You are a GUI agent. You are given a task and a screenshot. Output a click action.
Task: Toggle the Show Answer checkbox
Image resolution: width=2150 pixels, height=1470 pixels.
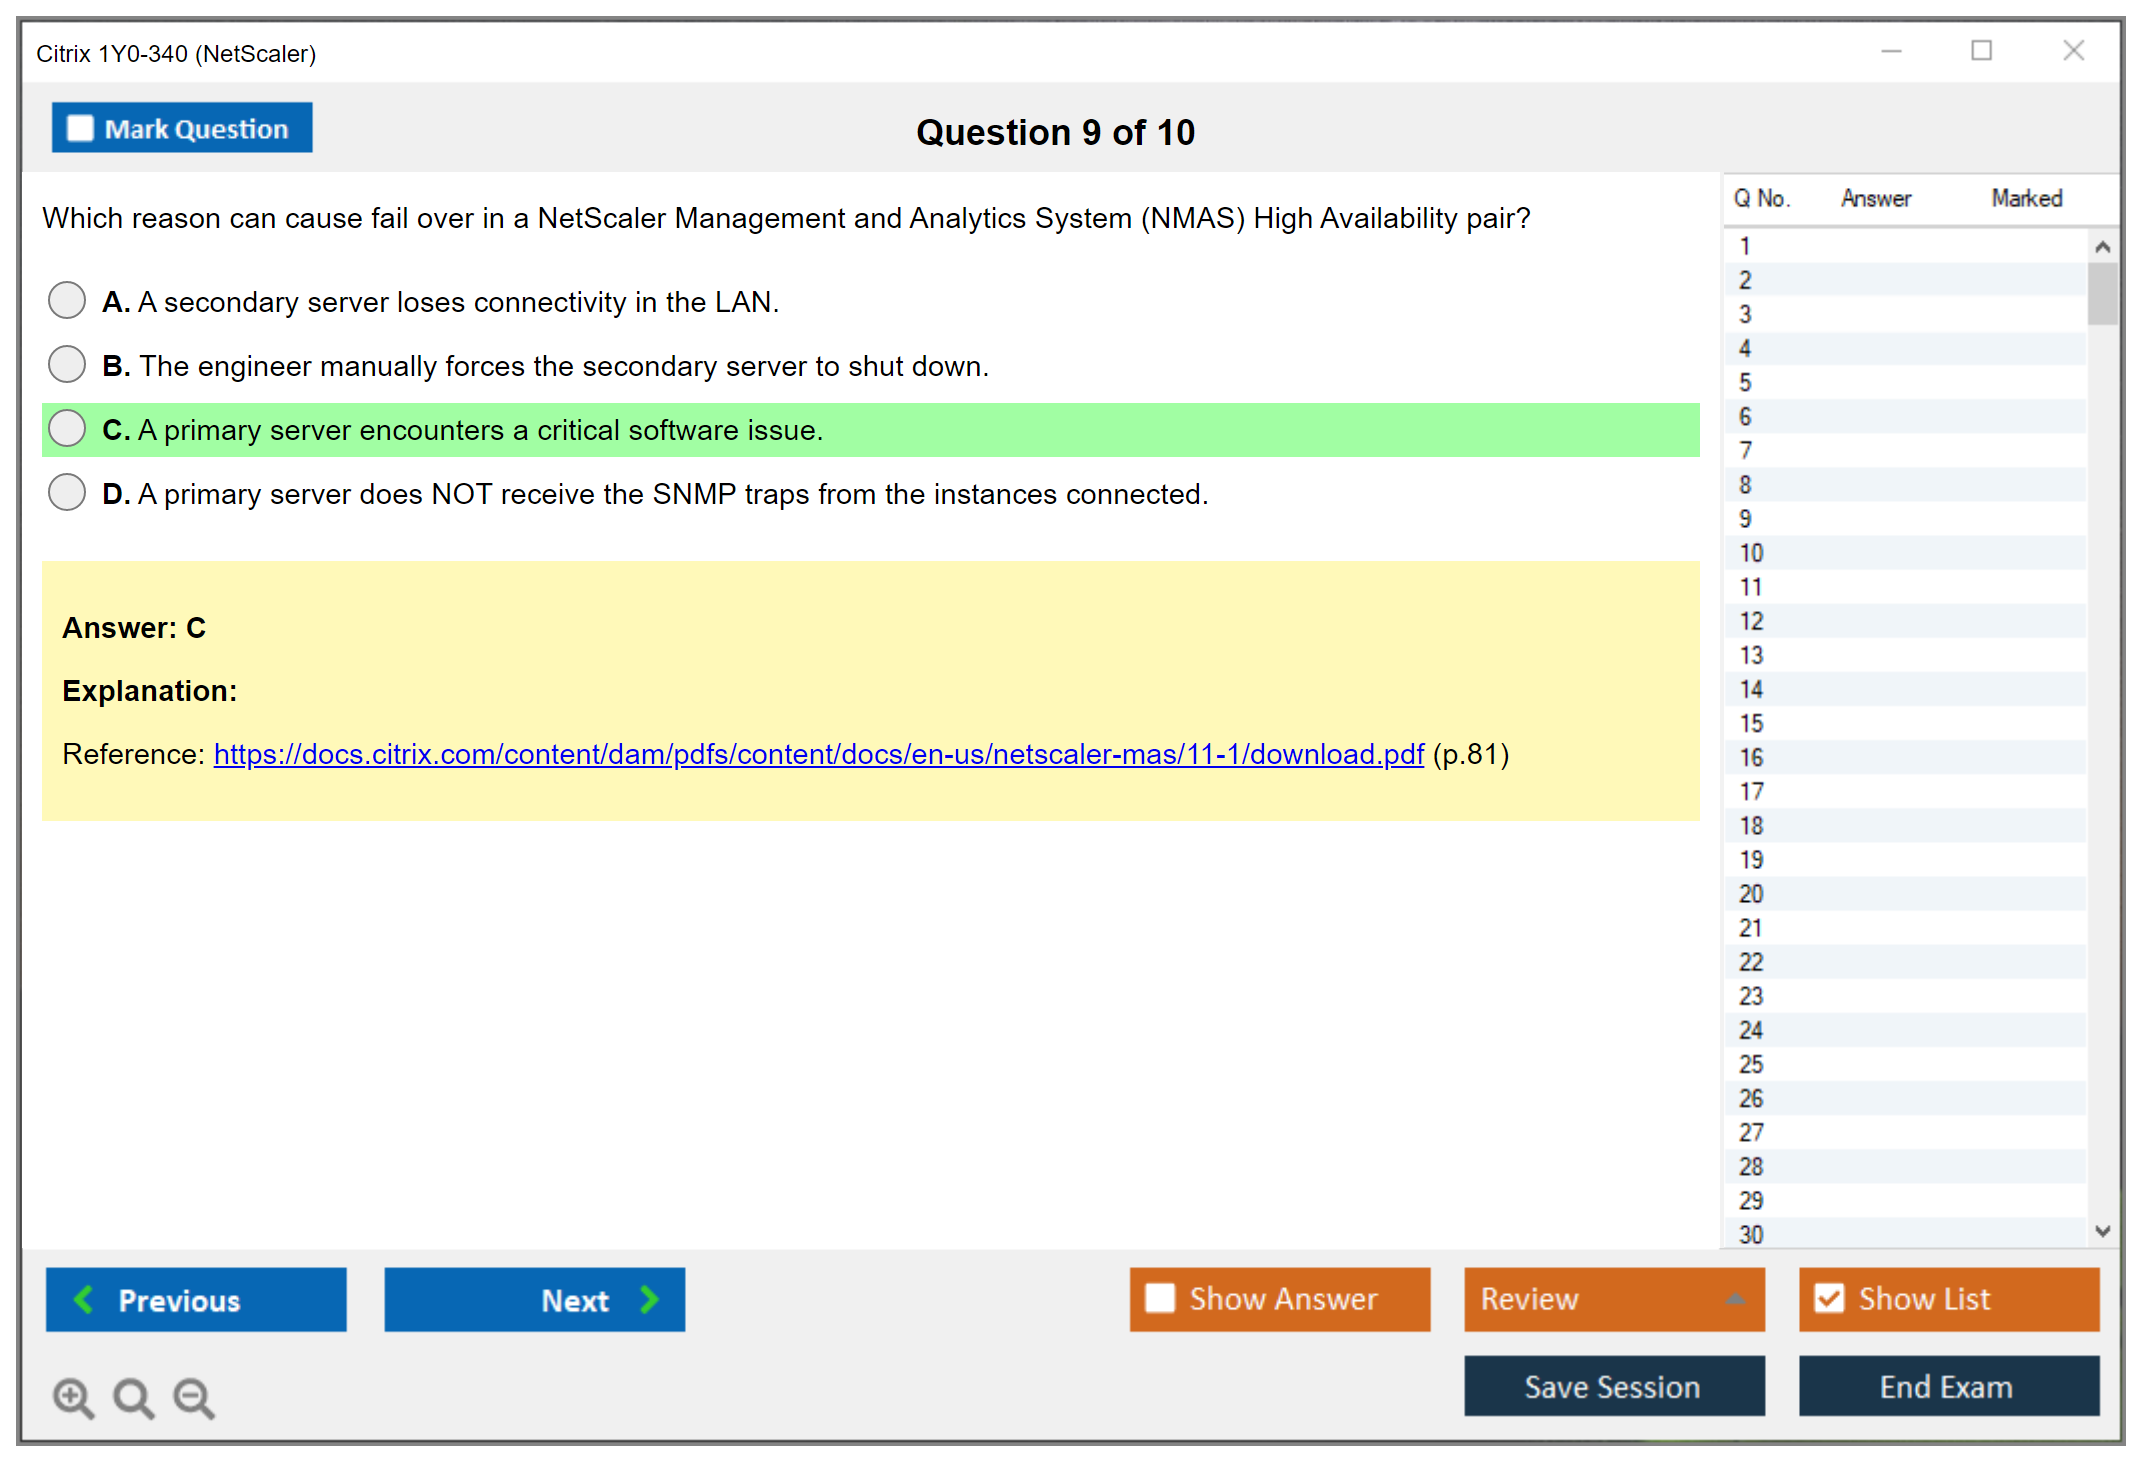point(1160,1298)
